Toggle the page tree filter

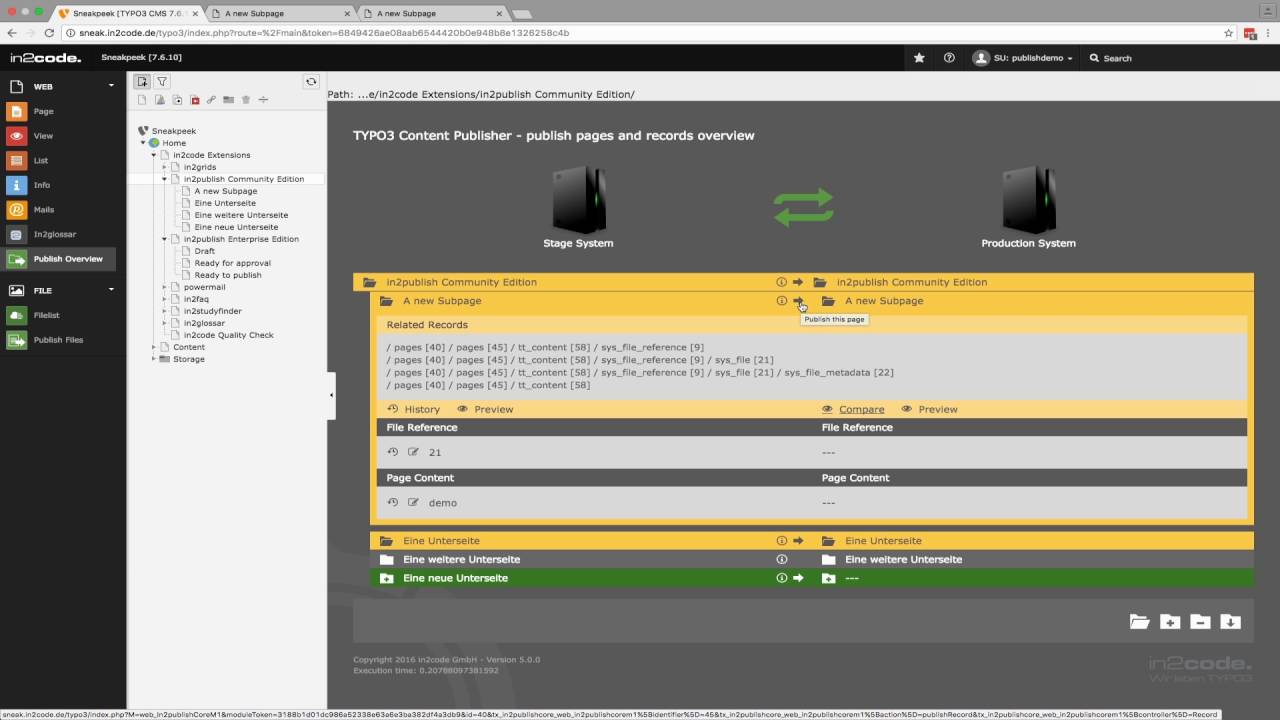click(162, 82)
